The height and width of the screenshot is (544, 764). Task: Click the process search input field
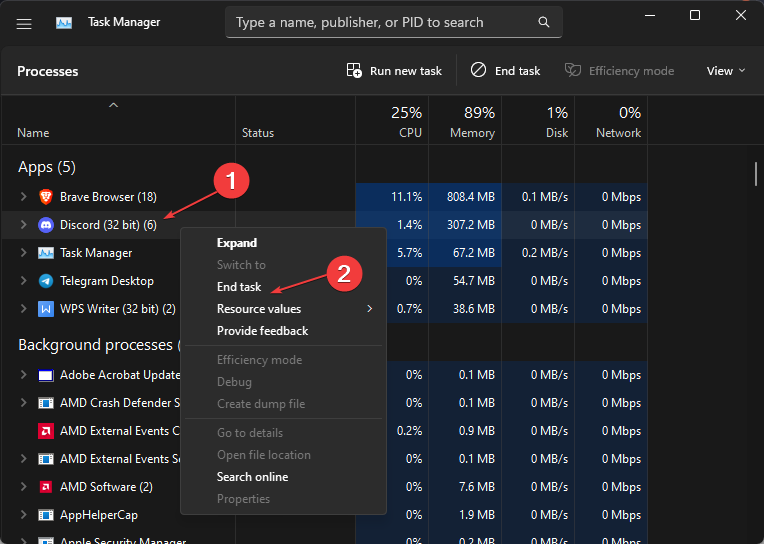(x=394, y=22)
